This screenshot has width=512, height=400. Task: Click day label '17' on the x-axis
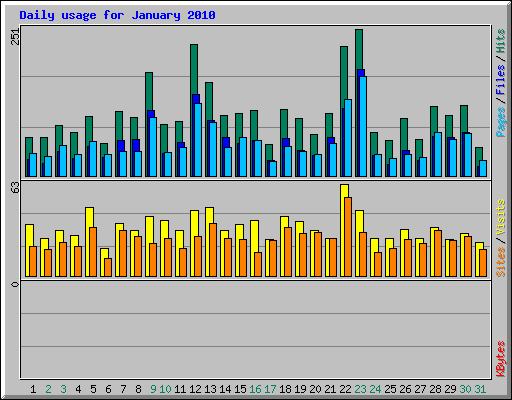point(270,389)
